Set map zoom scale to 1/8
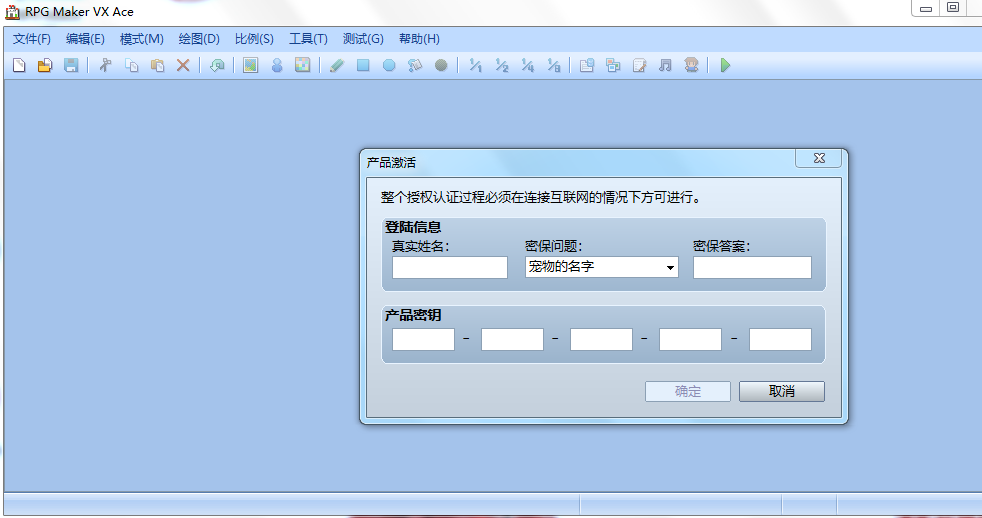 click(554, 65)
